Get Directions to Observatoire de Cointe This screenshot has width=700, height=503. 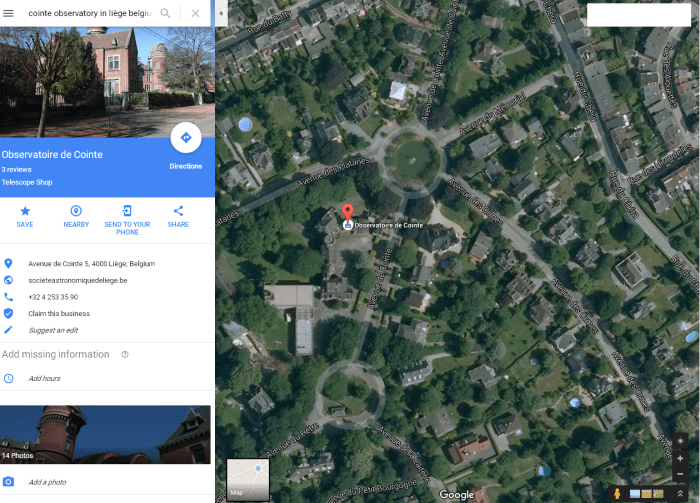click(x=186, y=138)
